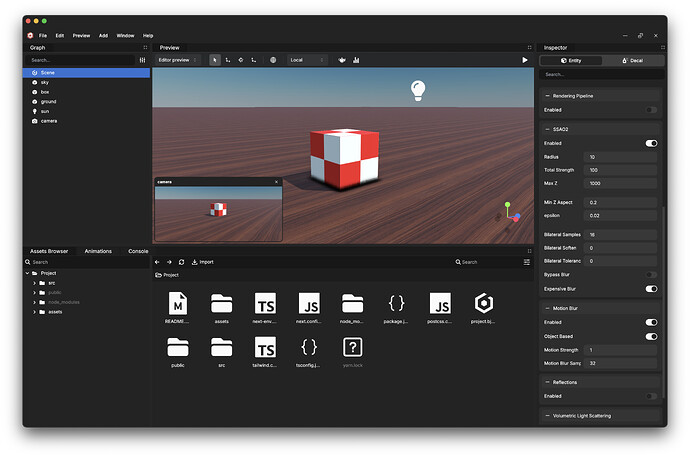Click the teapot icon in Preview toolbar

pyautogui.click(x=342, y=60)
